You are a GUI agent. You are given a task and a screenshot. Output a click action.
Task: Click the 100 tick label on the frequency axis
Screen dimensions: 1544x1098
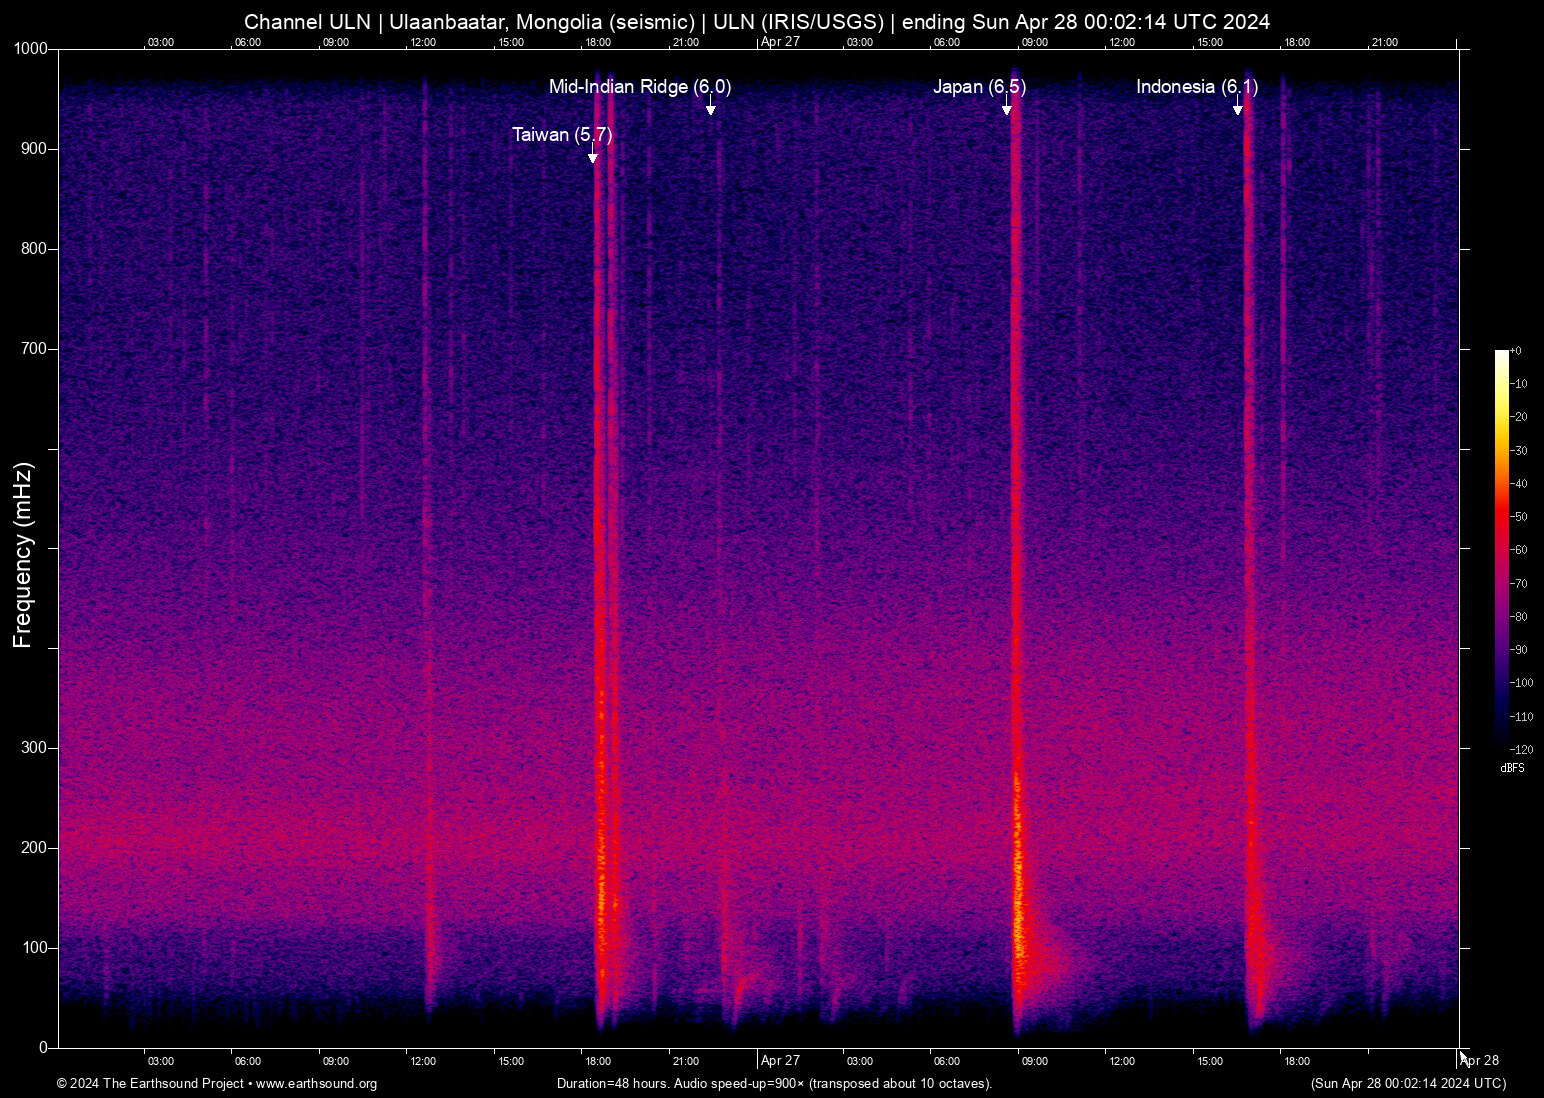click(35, 948)
